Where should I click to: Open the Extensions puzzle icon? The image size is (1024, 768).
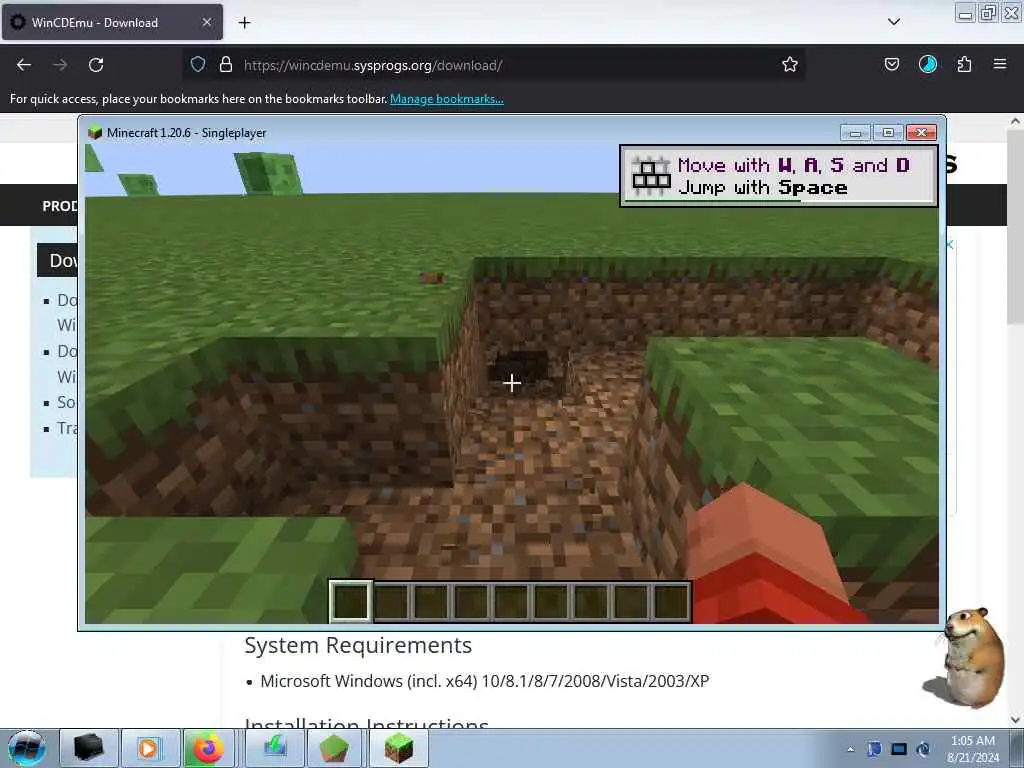click(964, 64)
